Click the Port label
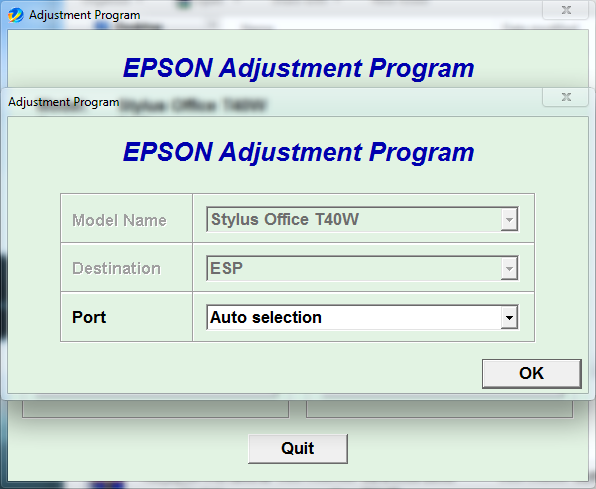This screenshot has width=596, height=489. 89,317
